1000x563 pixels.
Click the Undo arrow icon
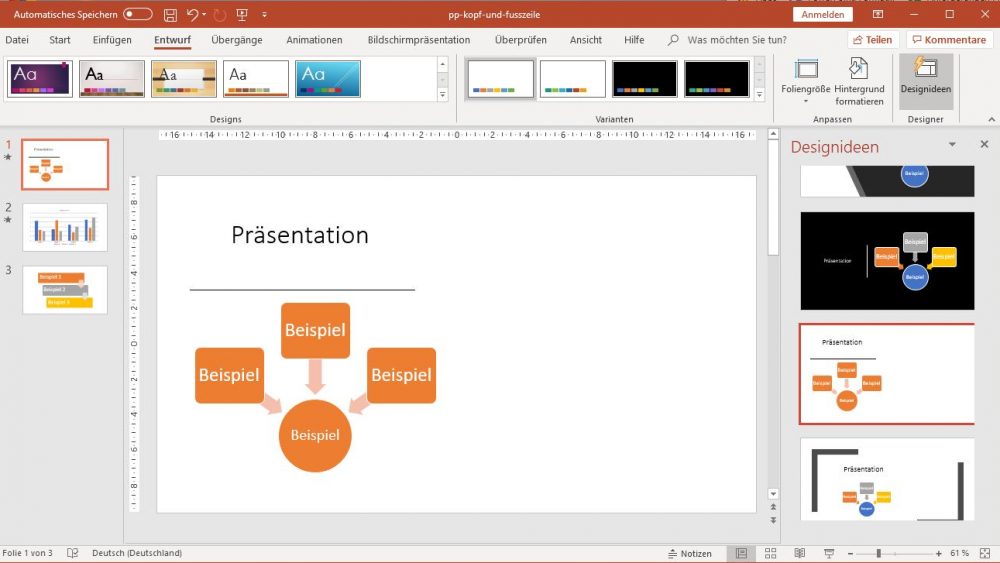193,14
